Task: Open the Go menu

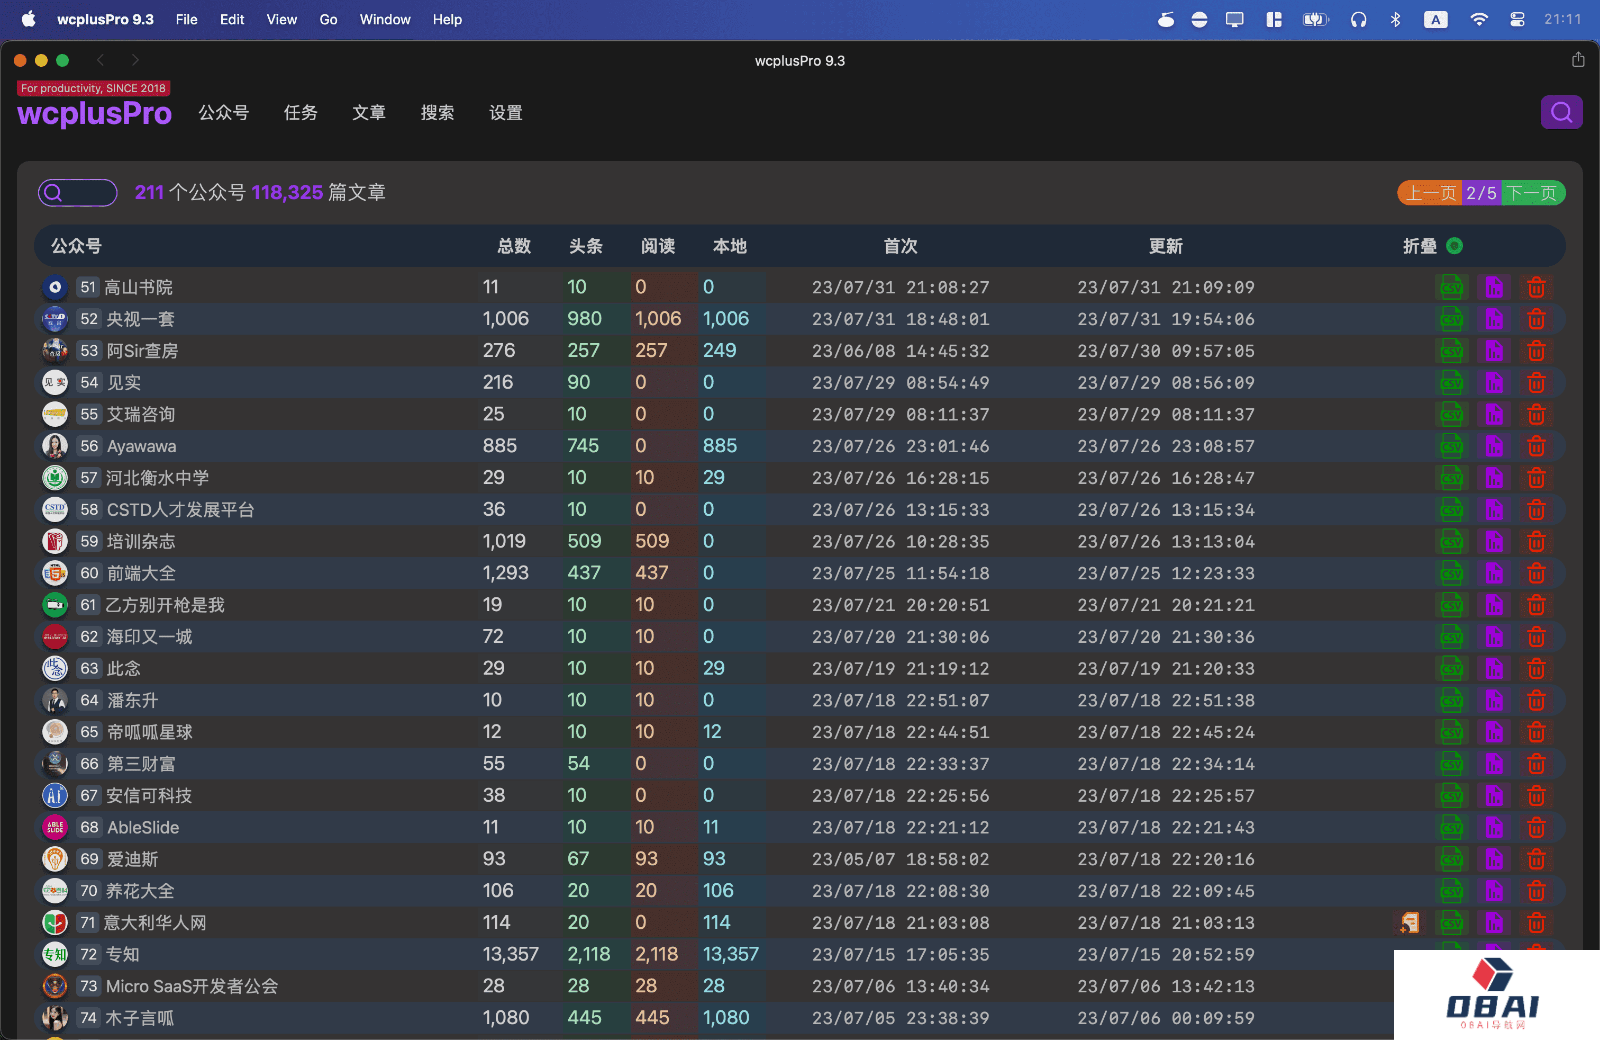Action: pos(328,19)
